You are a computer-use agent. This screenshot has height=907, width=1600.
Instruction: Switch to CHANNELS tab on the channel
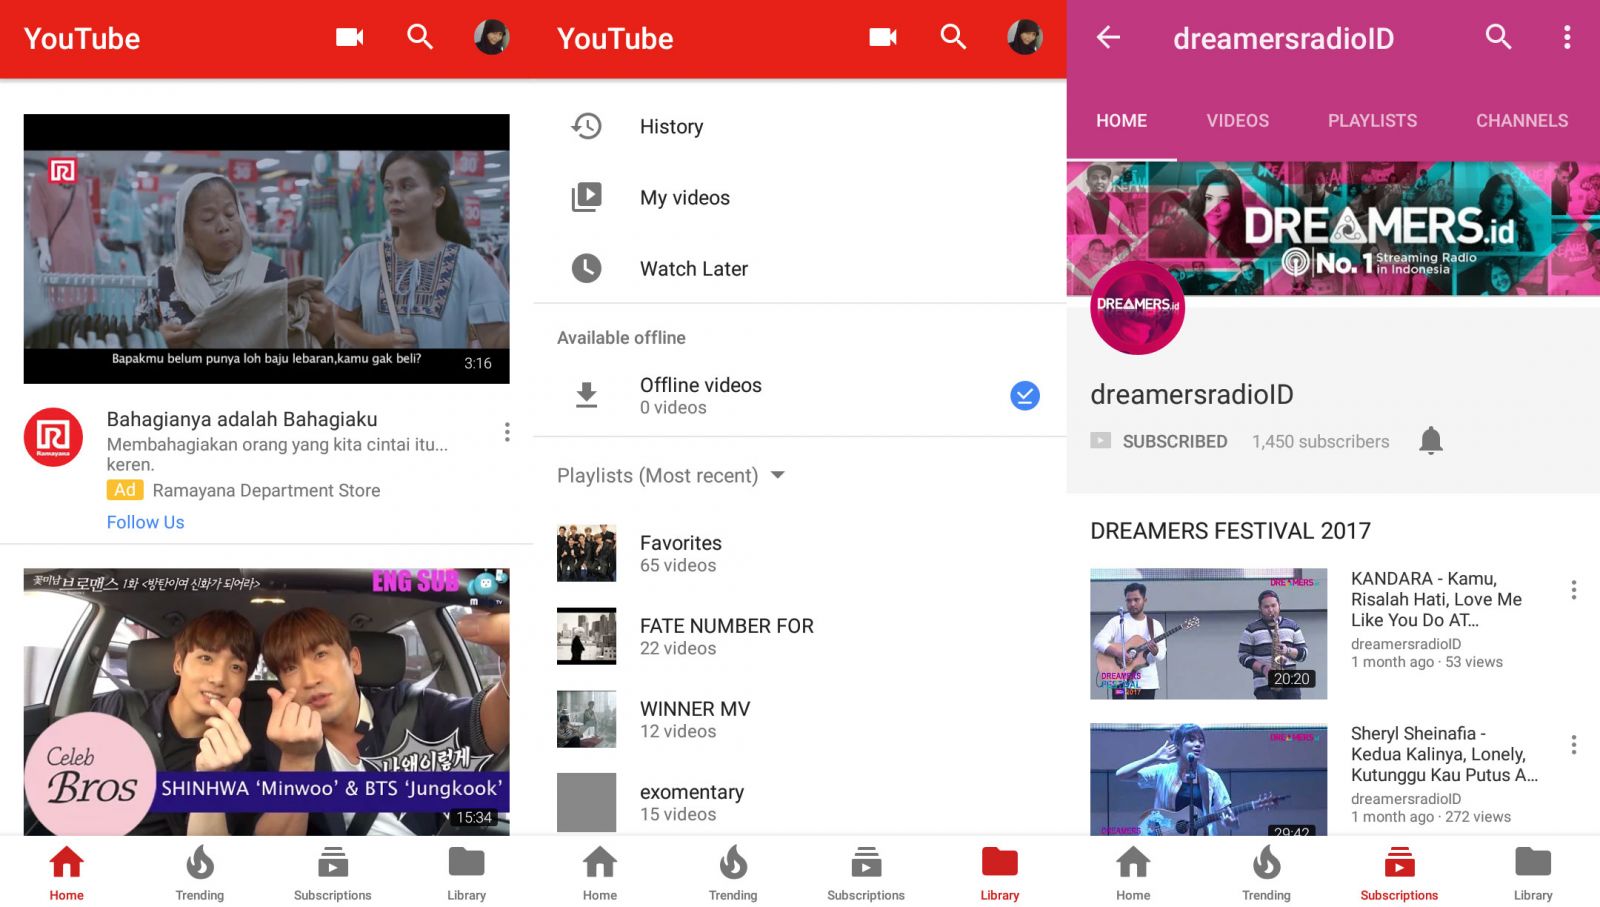1522,121
